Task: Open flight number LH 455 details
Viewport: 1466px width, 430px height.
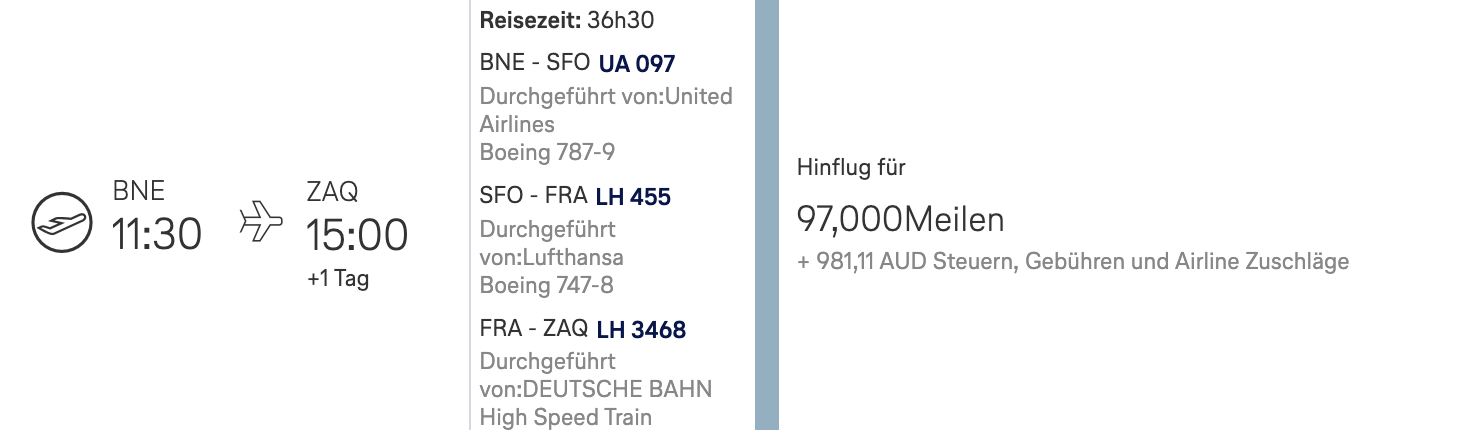Action: click(x=633, y=196)
